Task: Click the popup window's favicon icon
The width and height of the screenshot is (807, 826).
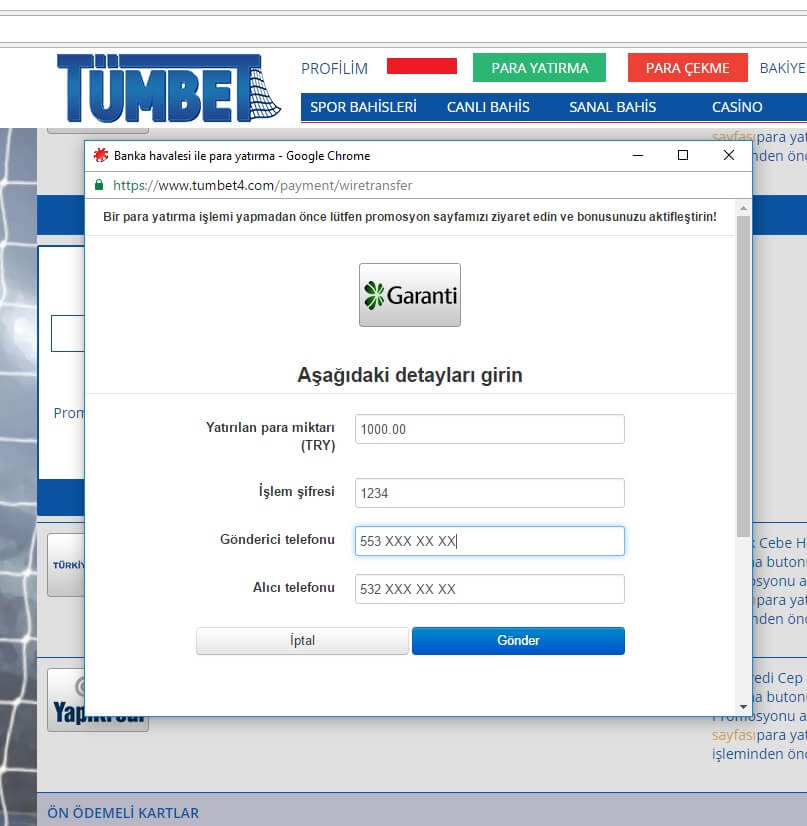Action: click(x=99, y=156)
